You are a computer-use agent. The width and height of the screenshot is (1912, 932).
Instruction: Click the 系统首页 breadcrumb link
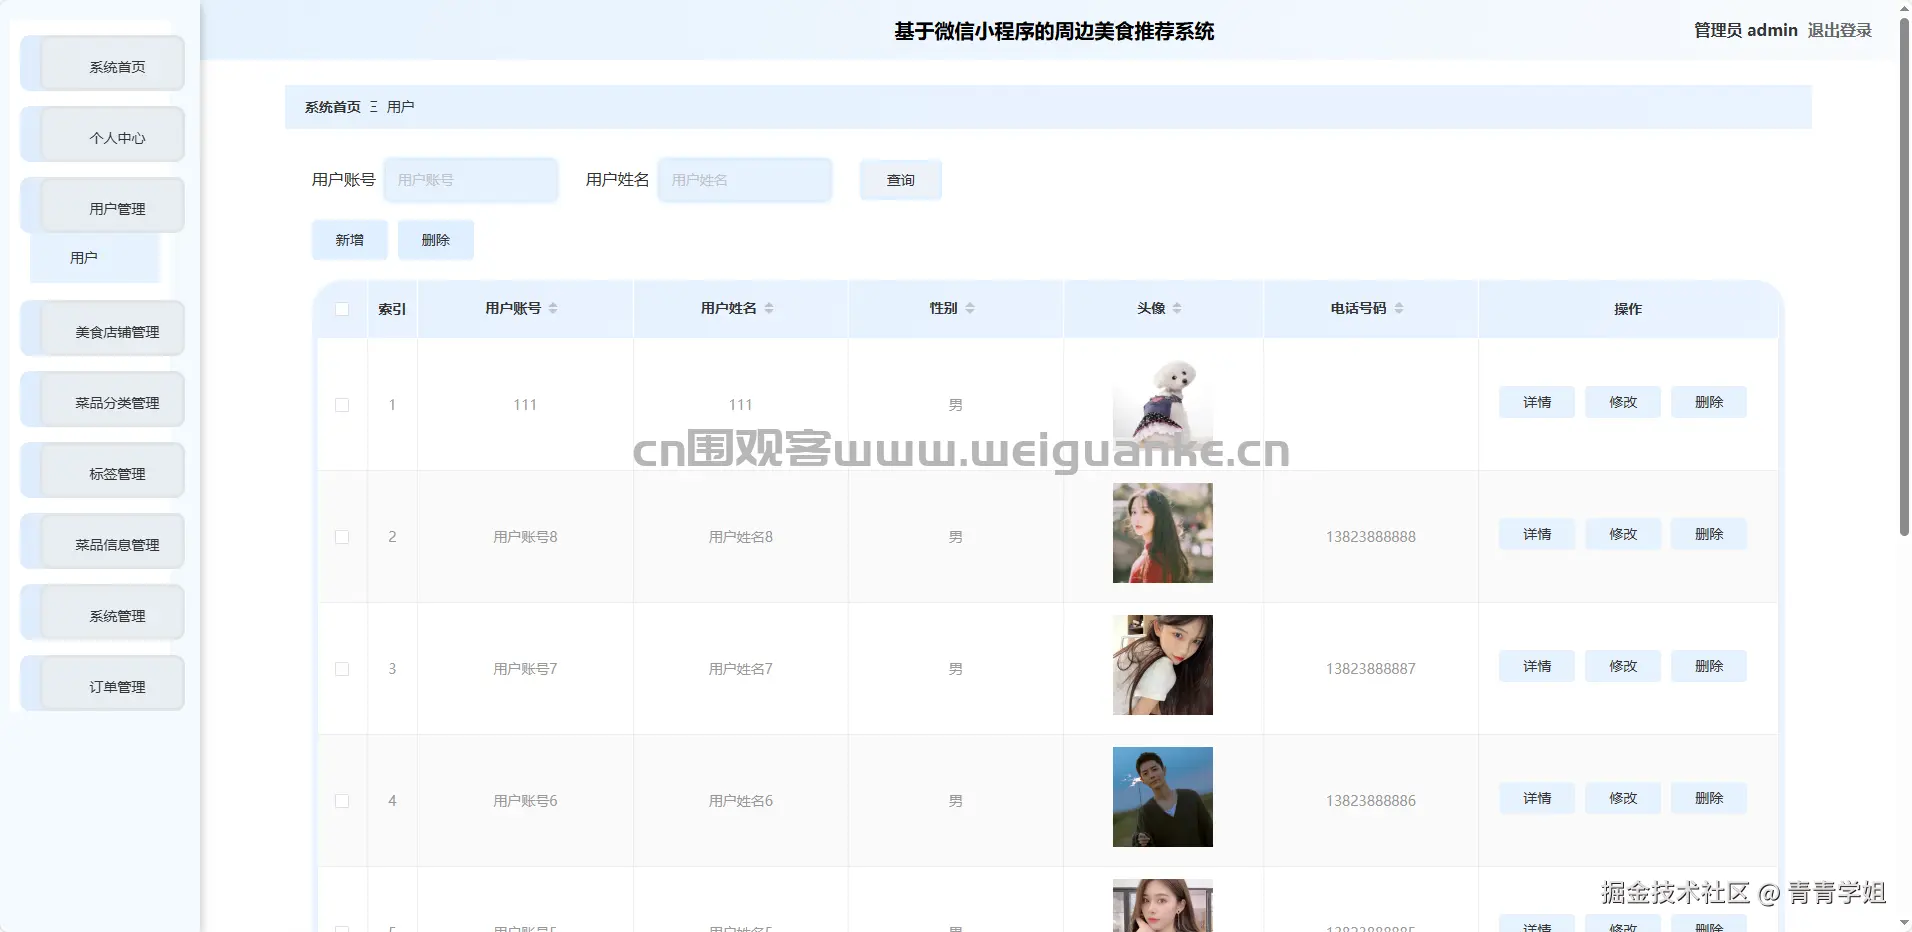(333, 107)
